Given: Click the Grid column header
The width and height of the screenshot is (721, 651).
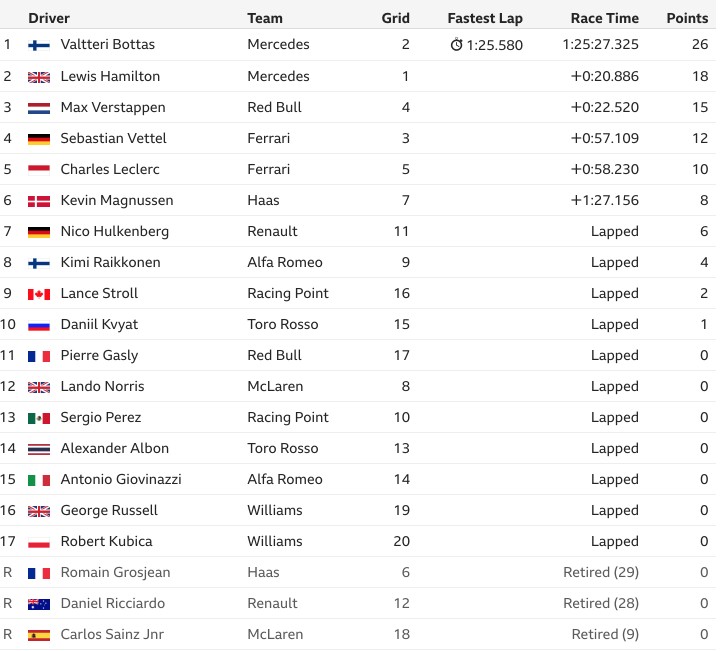Looking at the screenshot, I should click(395, 18).
